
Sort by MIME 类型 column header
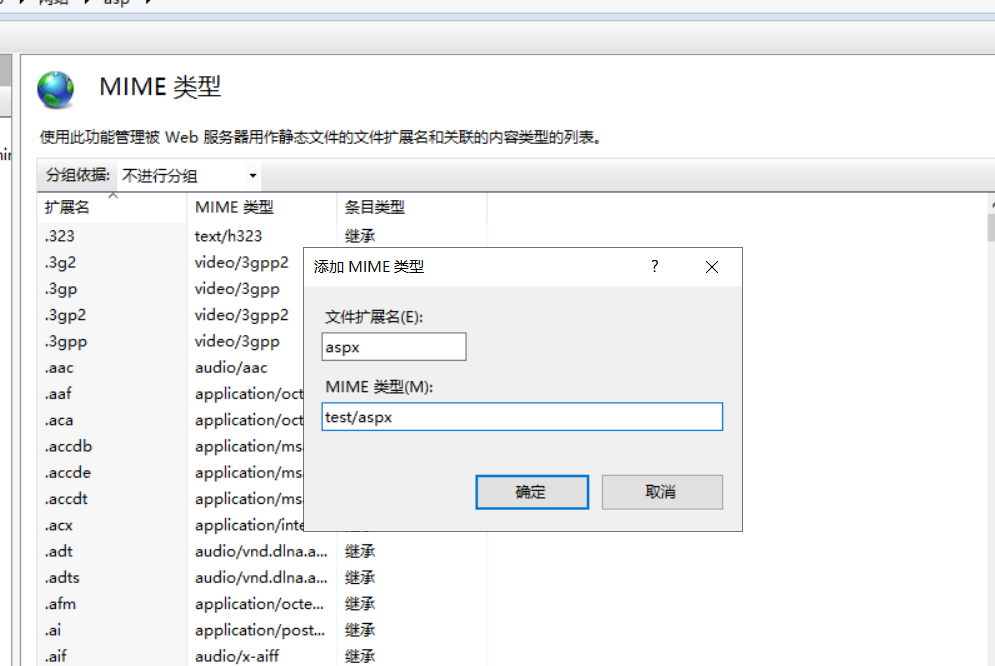[234, 207]
